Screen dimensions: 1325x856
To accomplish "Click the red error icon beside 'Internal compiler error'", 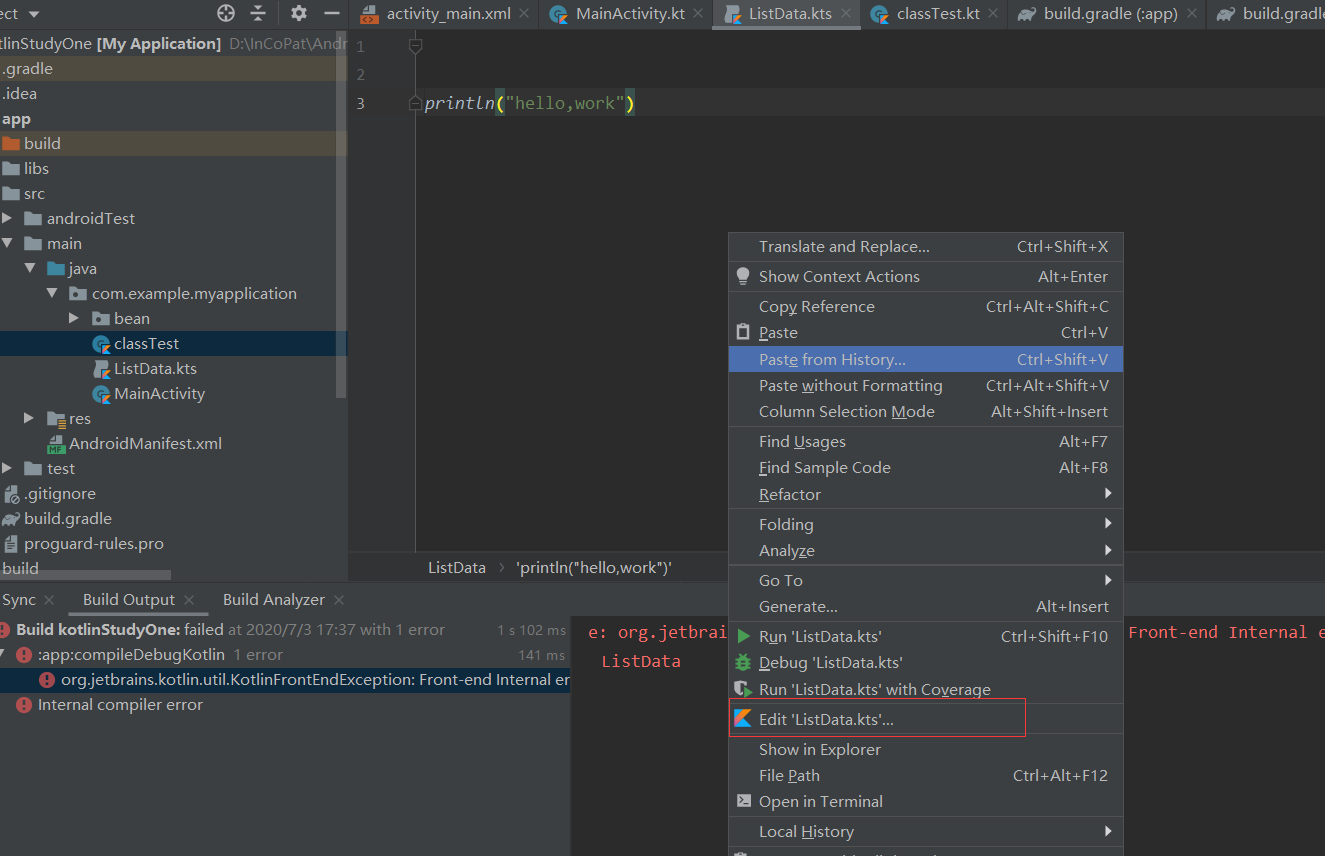I will pos(25,704).
